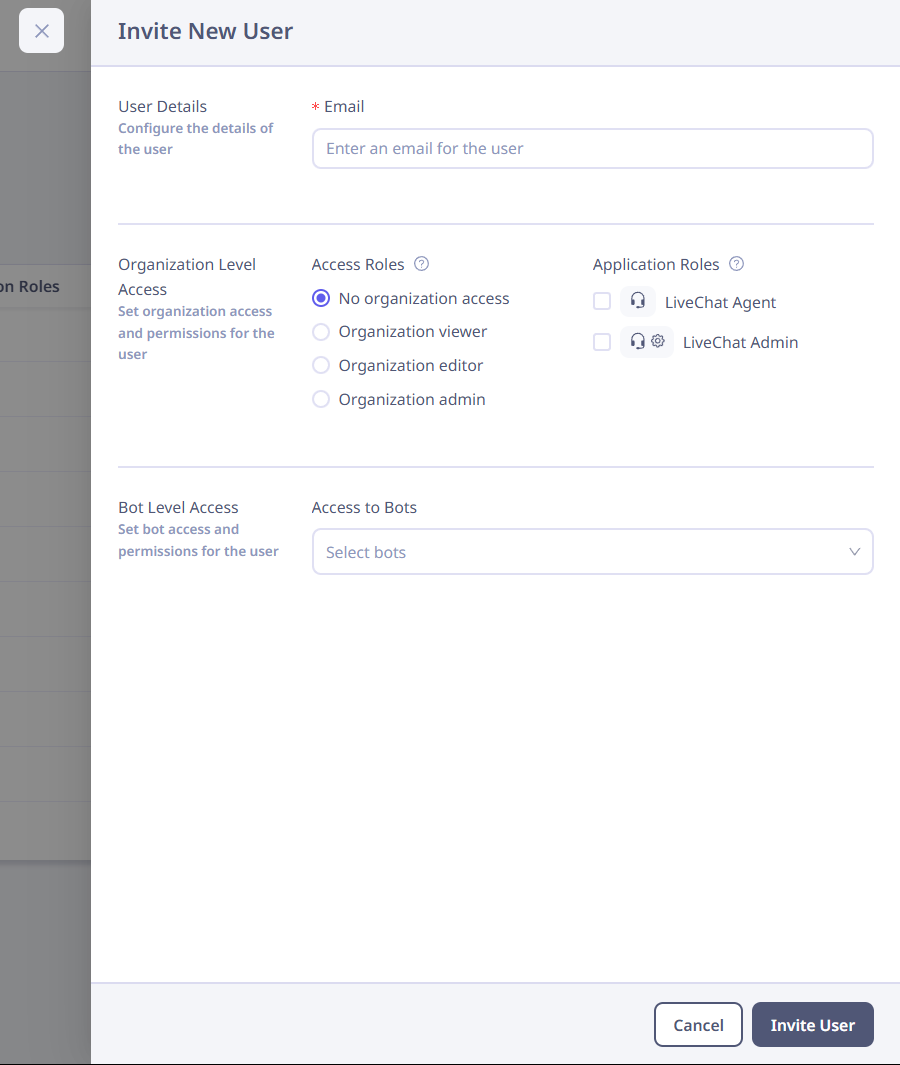The width and height of the screenshot is (900, 1065).
Task: Close the Invite New User panel
Action: (x=41, y=31)
